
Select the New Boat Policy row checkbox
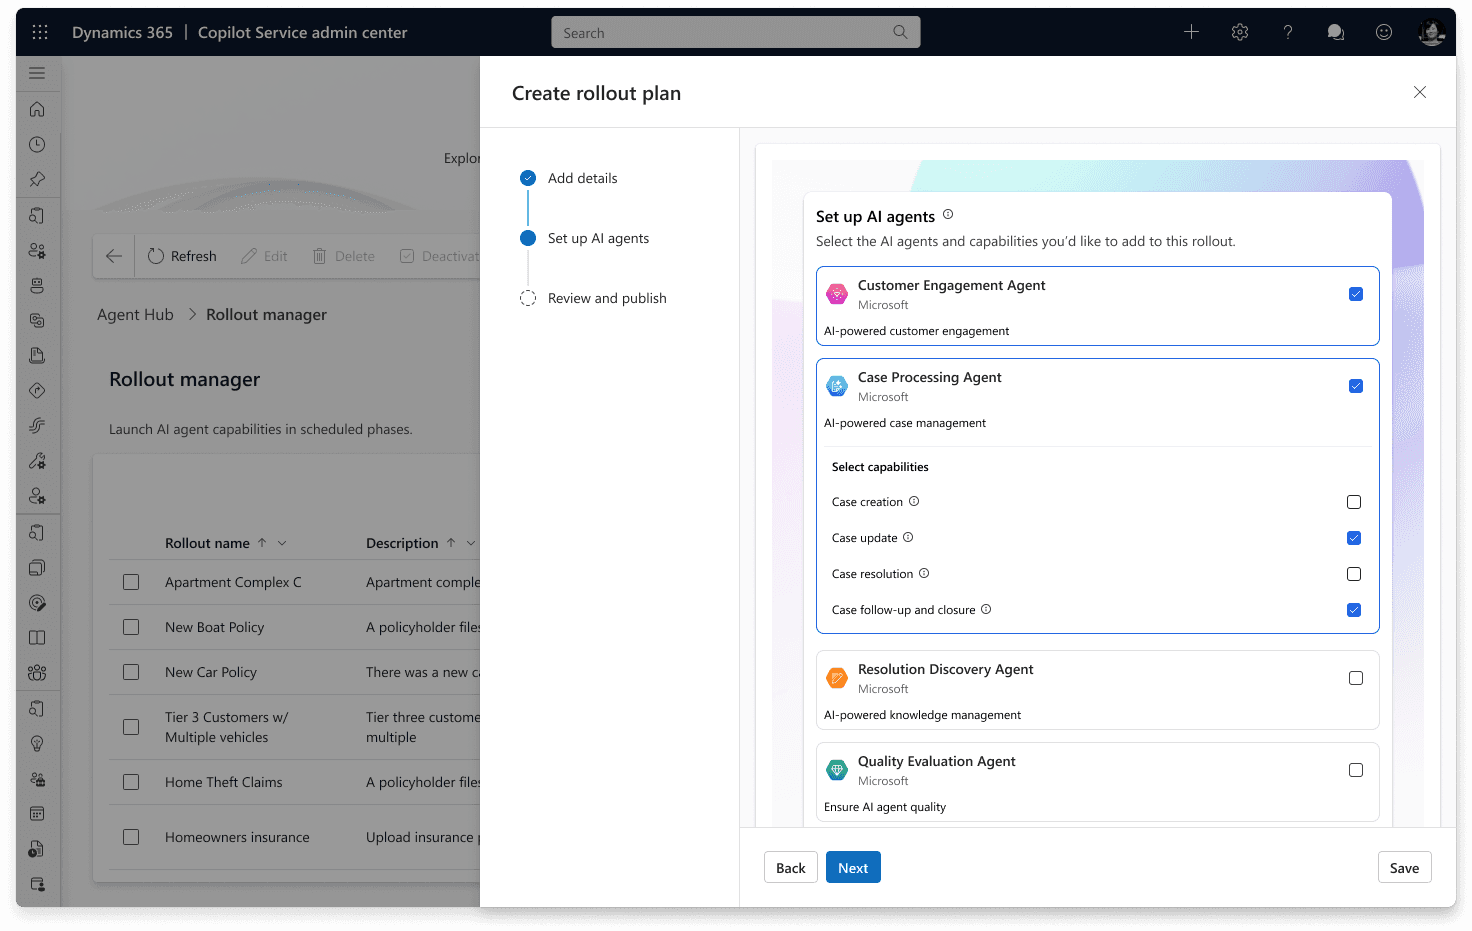click(131, 627)
